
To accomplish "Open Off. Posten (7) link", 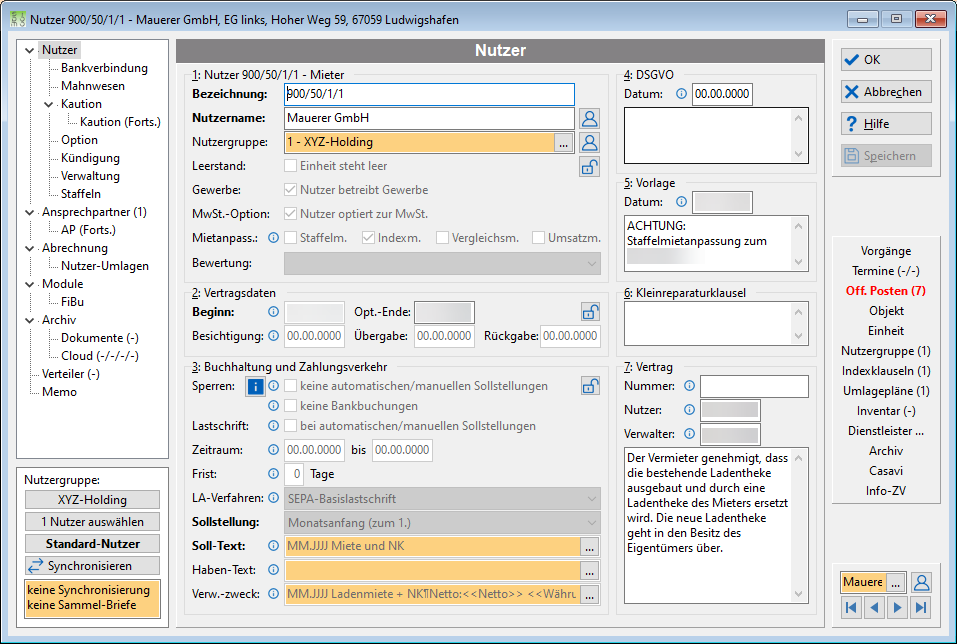I will click(886, 291).
